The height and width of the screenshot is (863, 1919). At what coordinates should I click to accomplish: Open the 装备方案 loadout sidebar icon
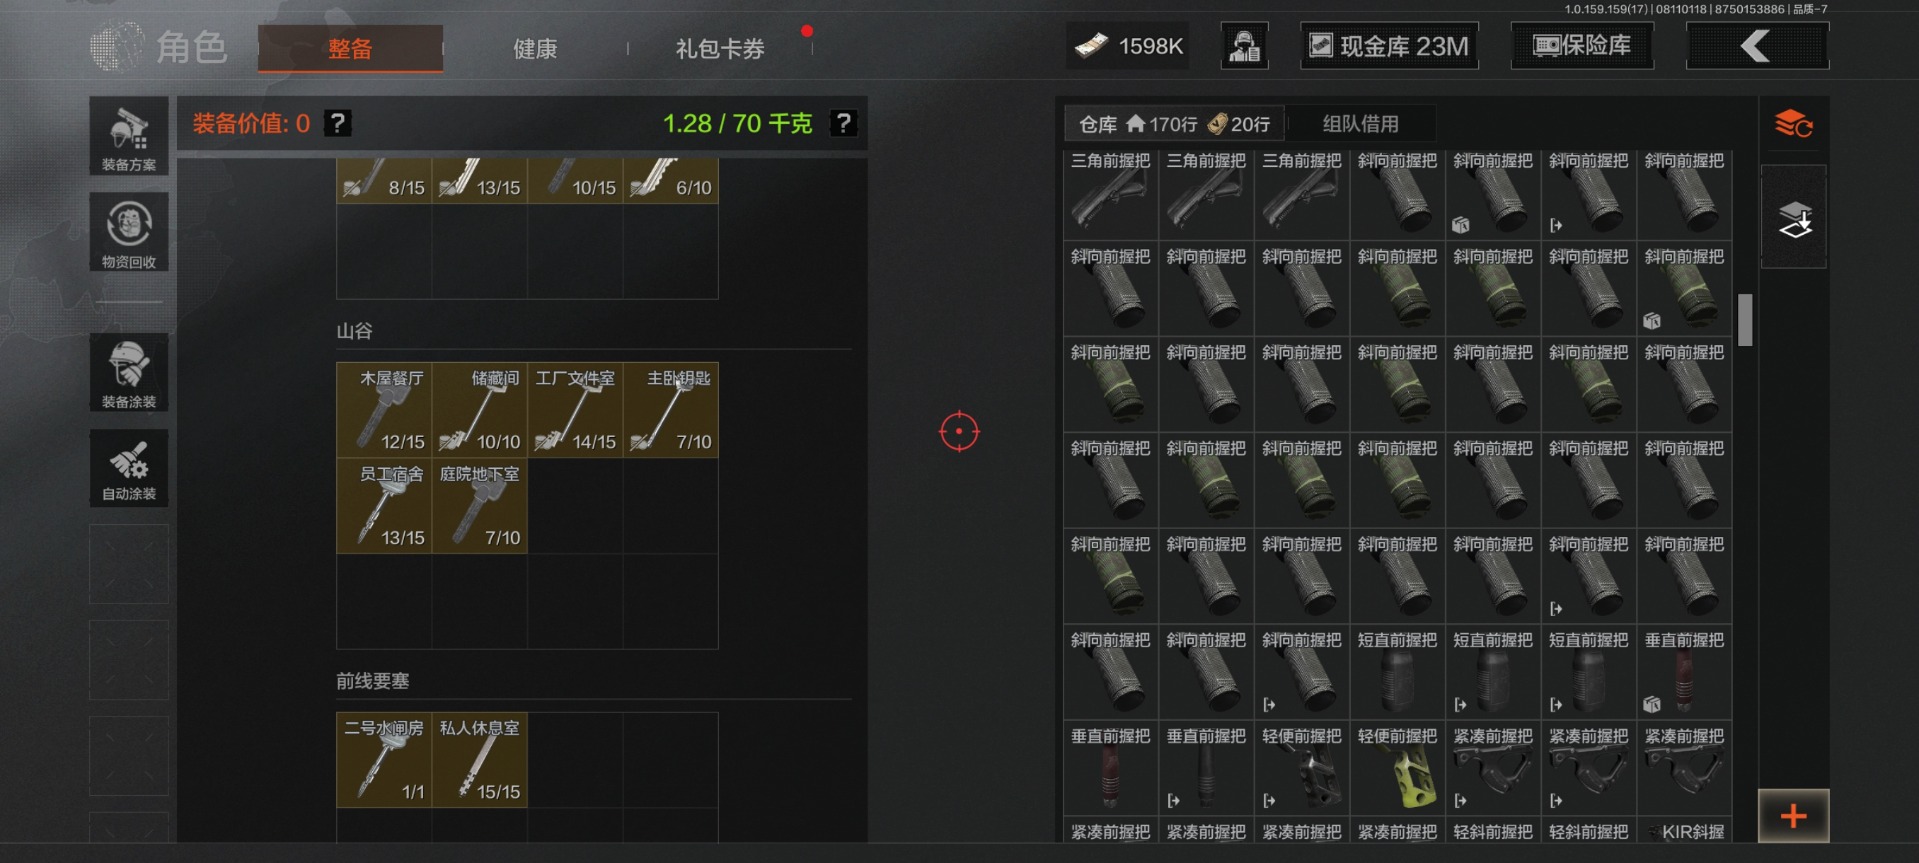[129, 136]
